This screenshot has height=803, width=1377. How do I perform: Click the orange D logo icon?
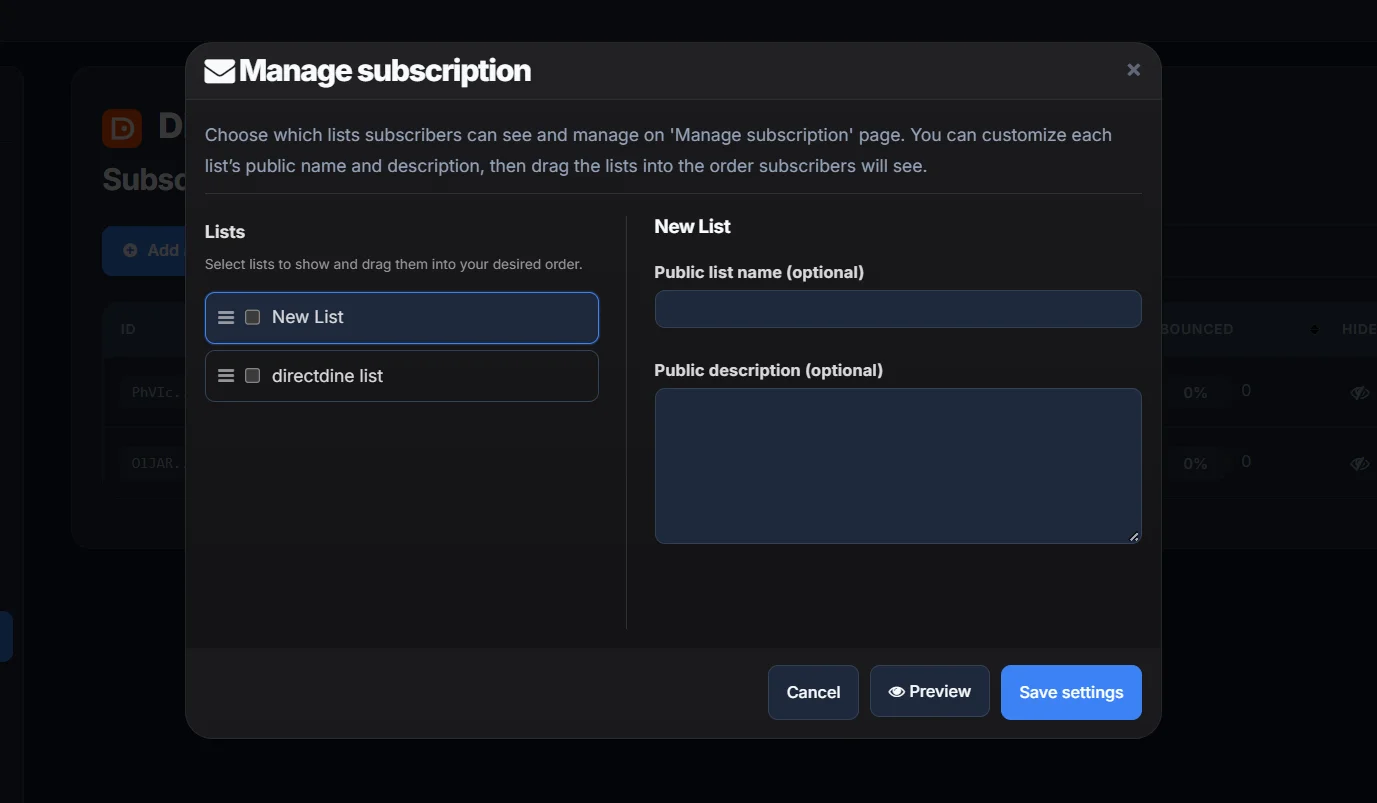pyautogui.click(x=122, y=128)
